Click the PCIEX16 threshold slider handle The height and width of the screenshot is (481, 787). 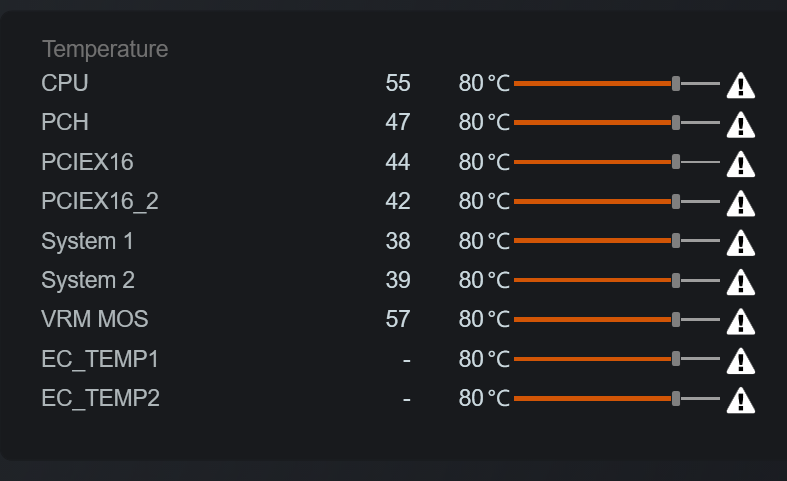pyautogui.click(x=676, y=161)
